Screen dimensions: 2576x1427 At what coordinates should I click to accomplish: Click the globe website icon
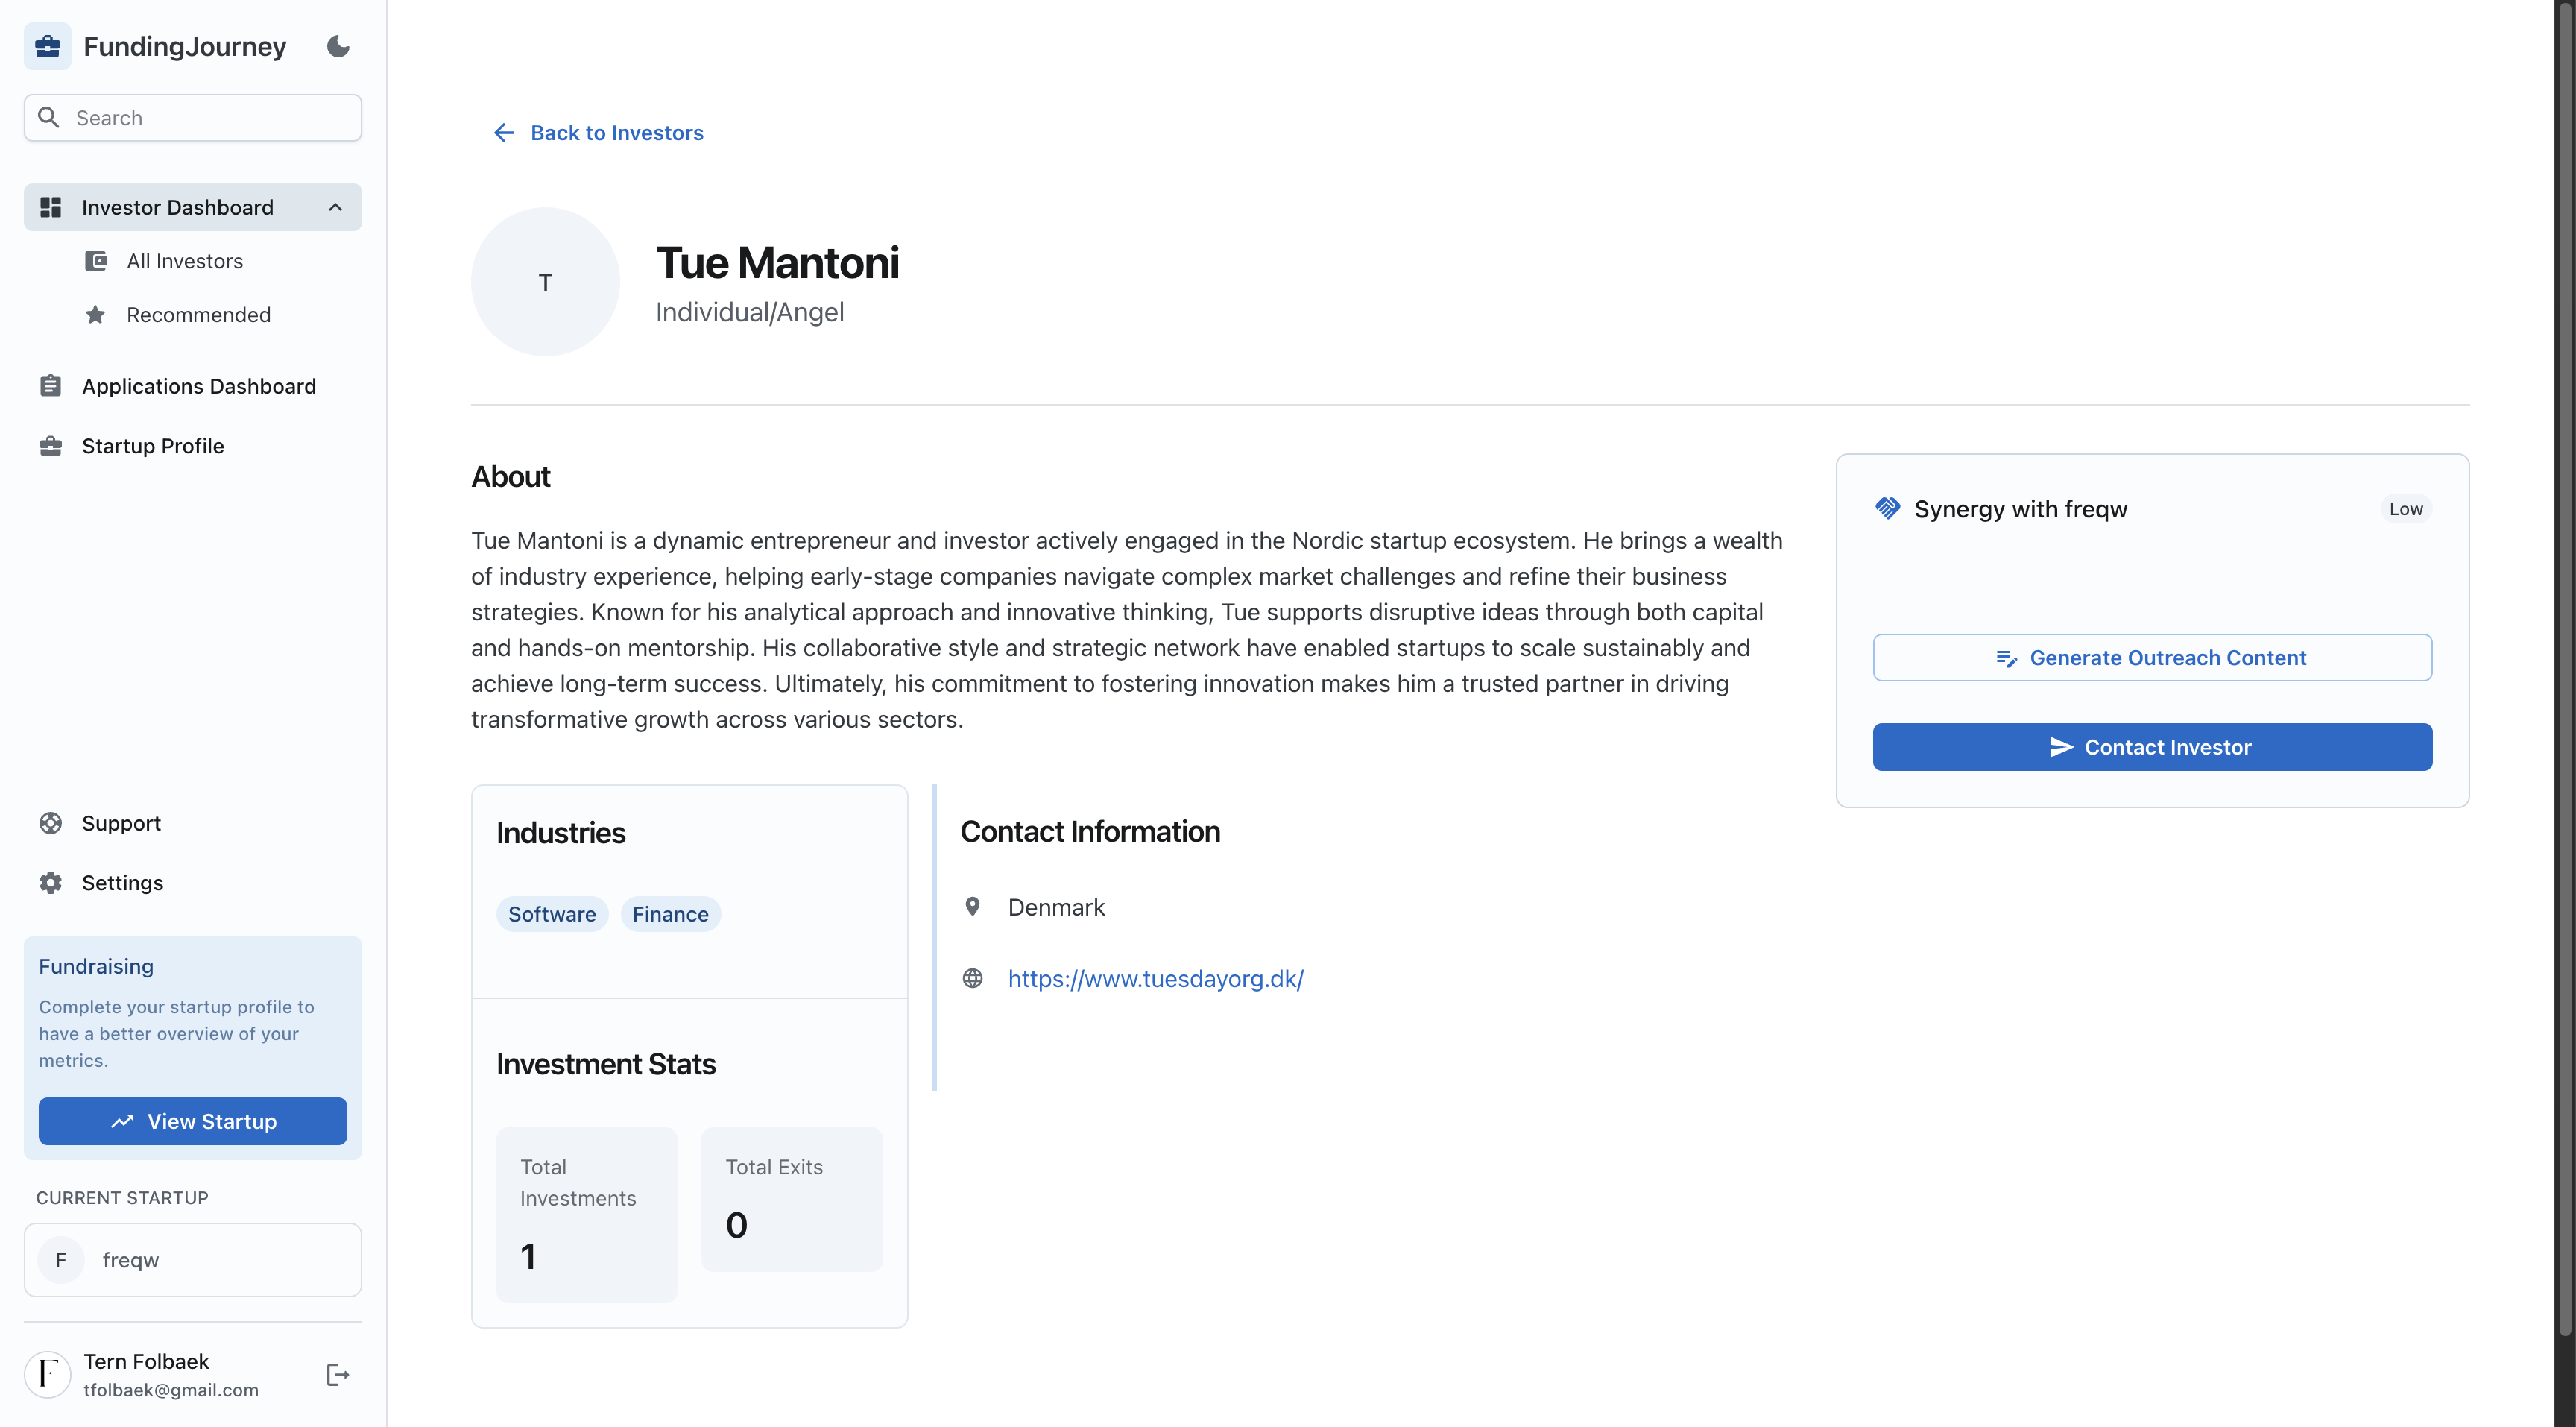pyautogui.click(x=972, y=978)
